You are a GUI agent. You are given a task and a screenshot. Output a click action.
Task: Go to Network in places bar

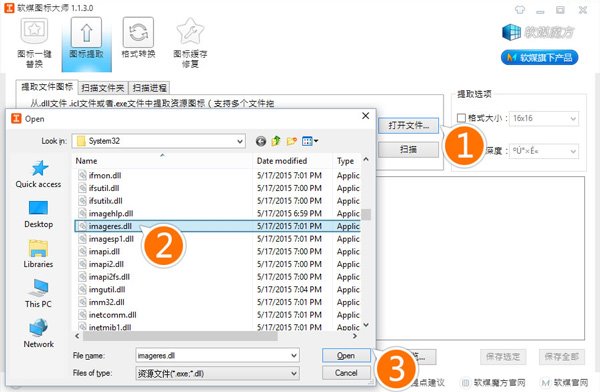38,333
